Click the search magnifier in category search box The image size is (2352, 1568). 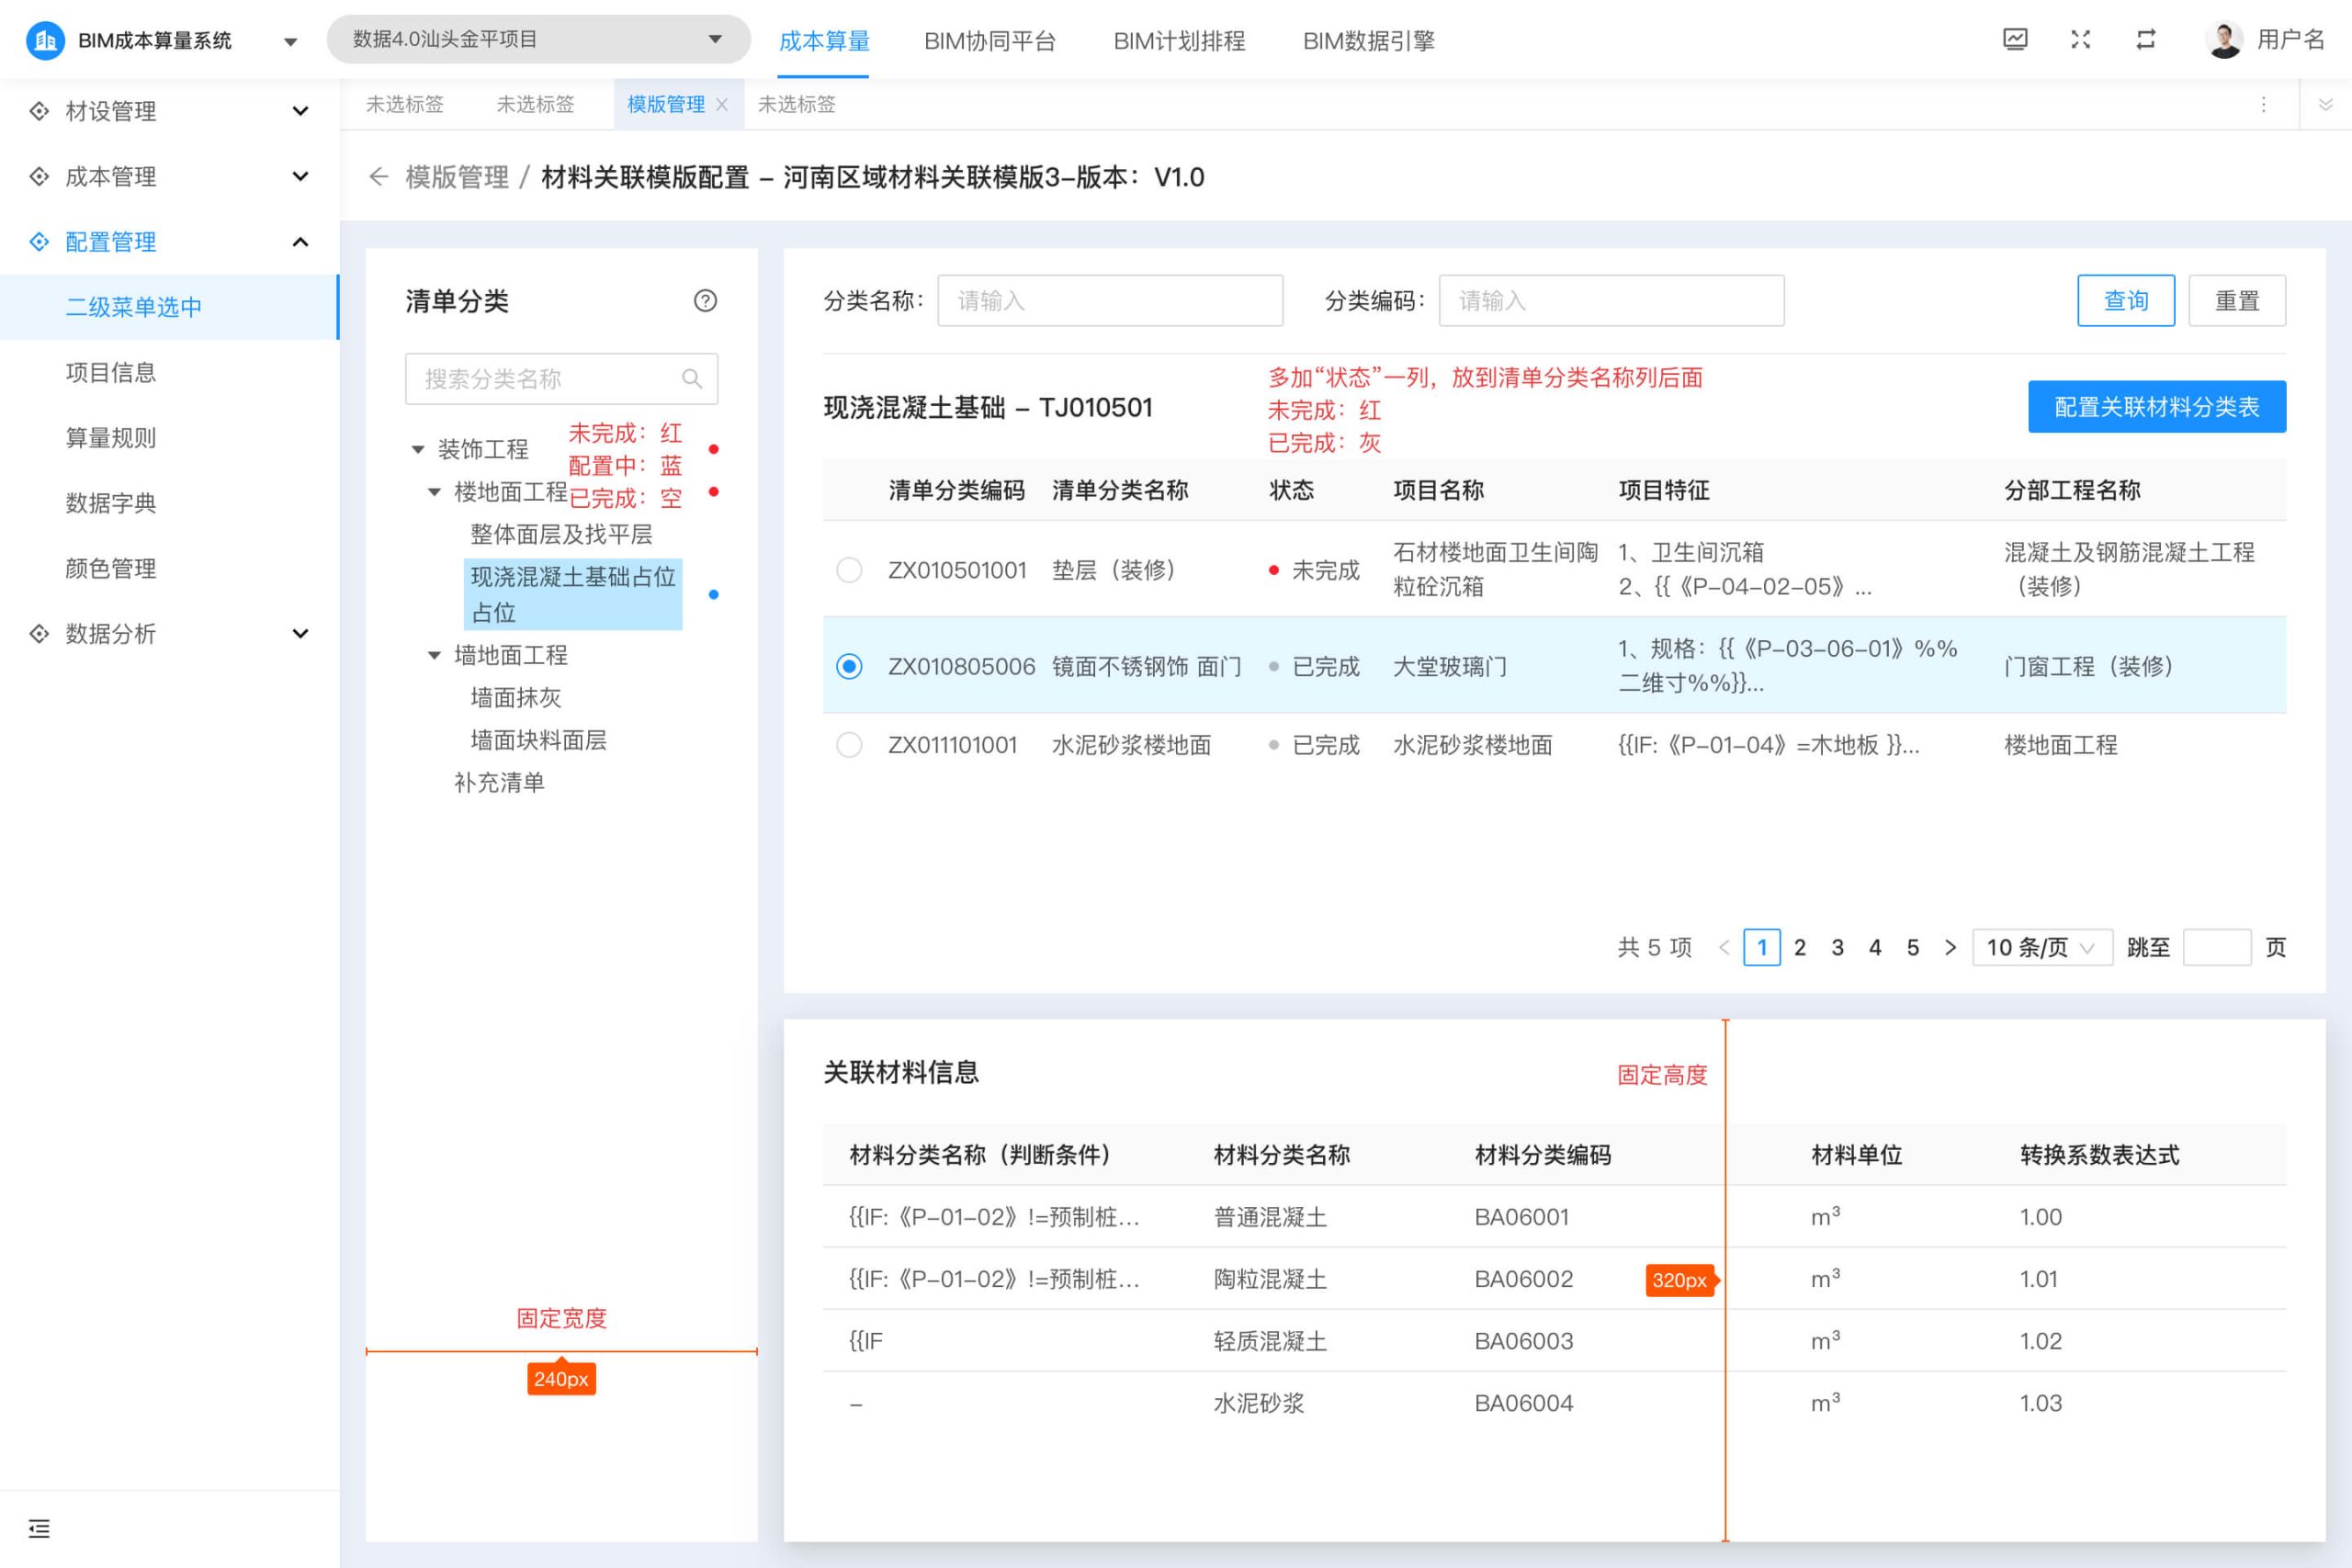(692, 379)
